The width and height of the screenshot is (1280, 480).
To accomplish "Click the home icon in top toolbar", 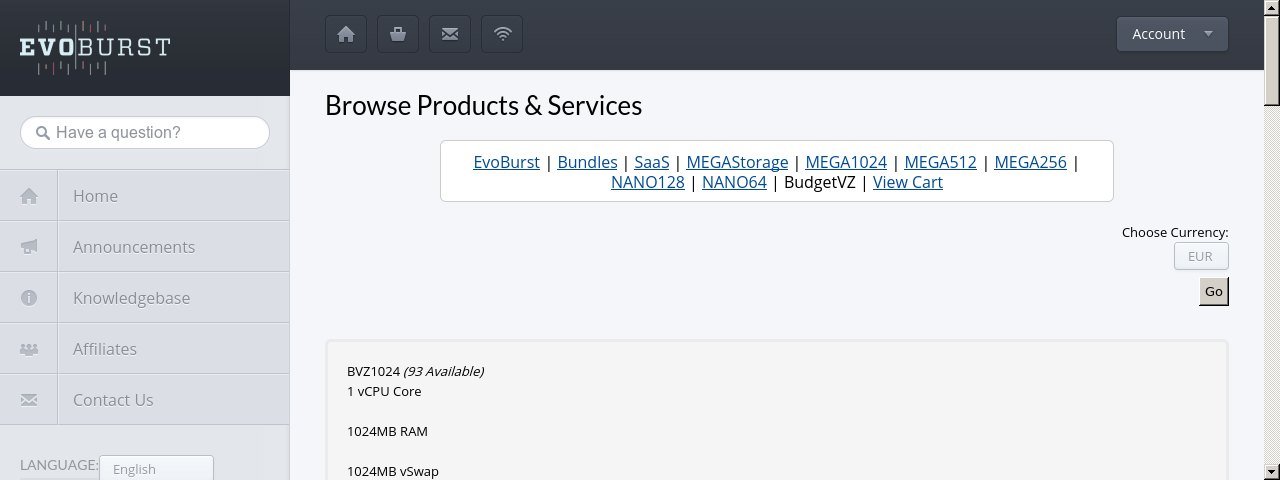I will coord(346,34).
